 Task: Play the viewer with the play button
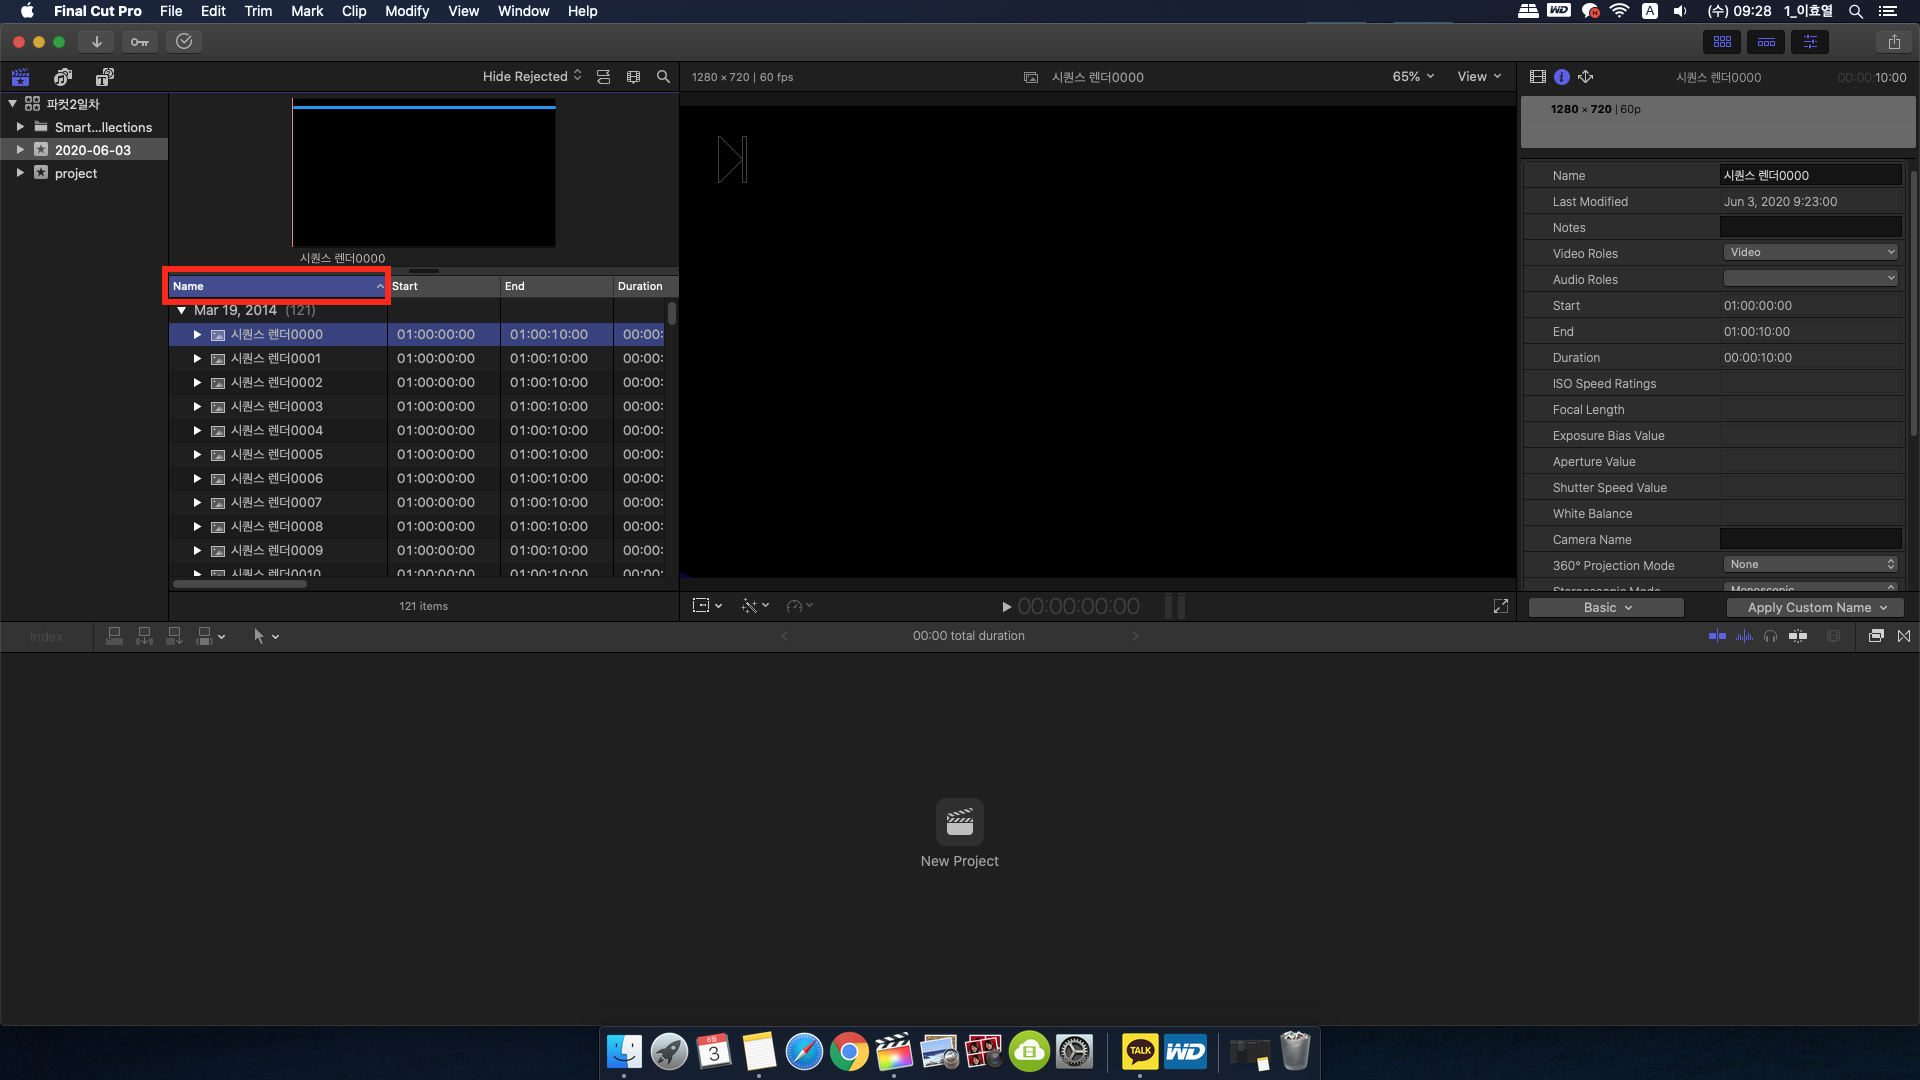tap(1006, 607)
